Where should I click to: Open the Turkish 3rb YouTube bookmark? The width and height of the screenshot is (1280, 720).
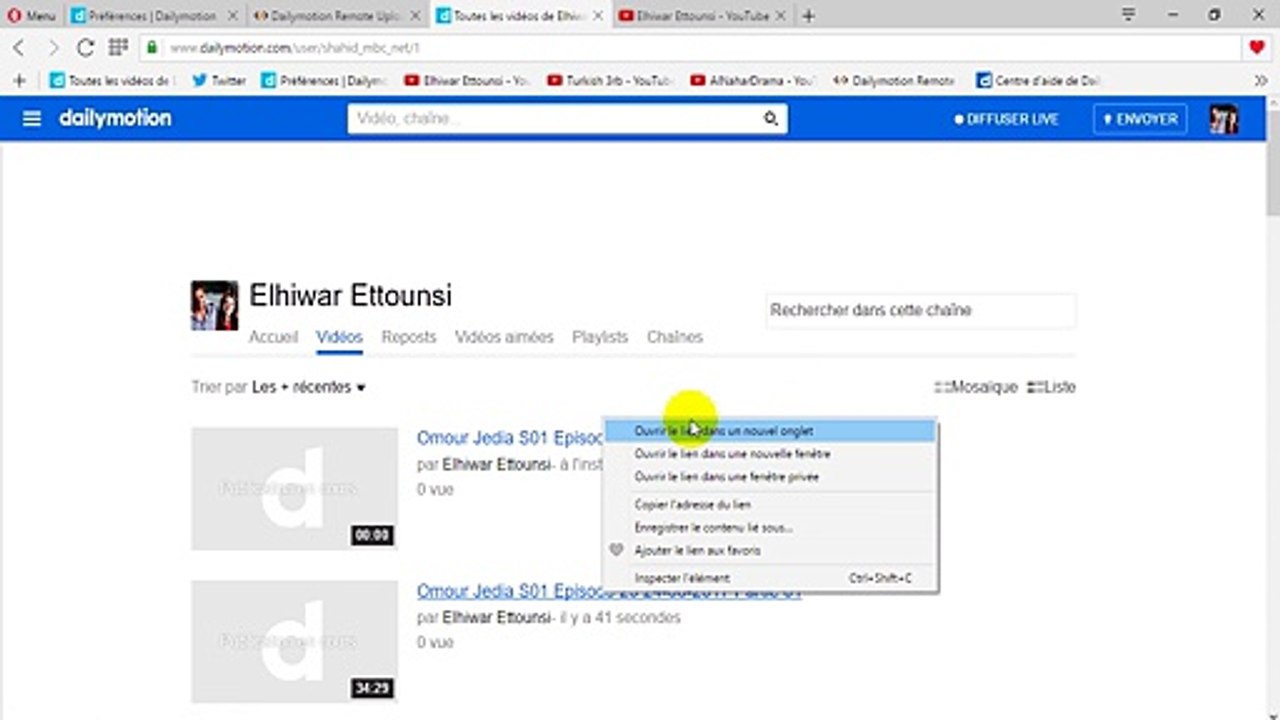(610, 81)
